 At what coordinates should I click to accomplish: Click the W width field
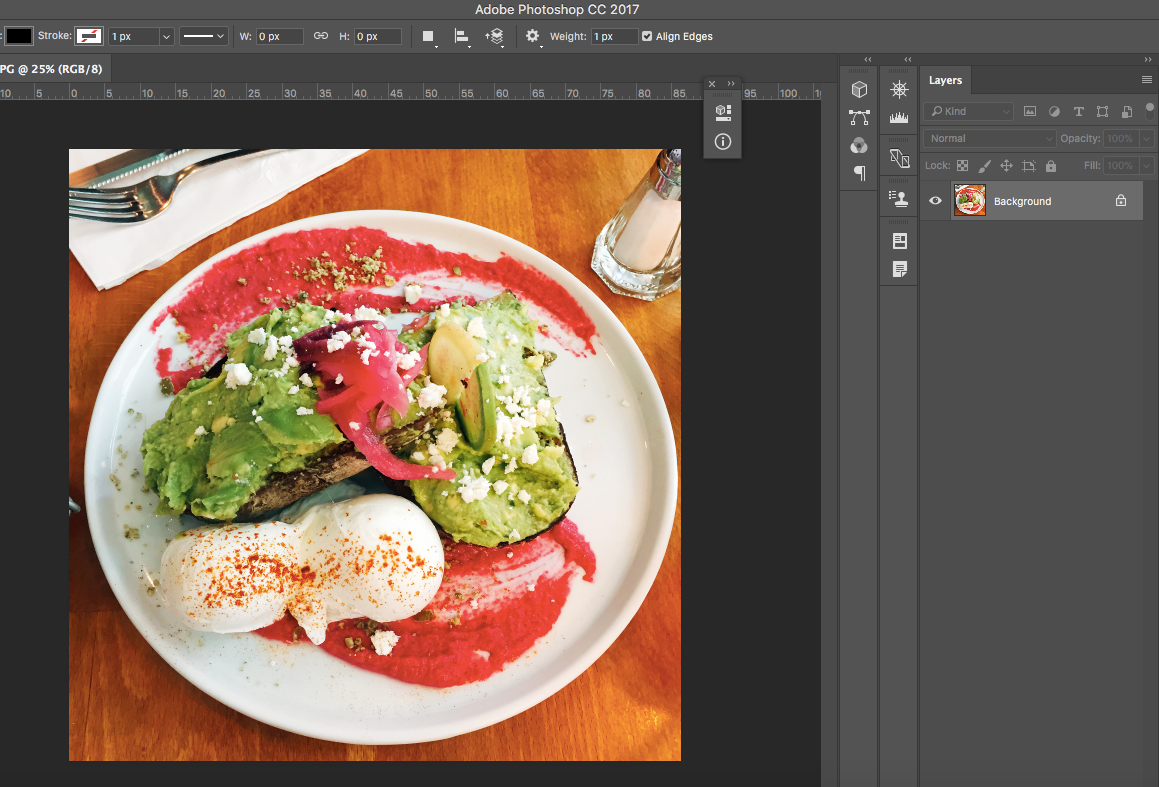[279, 36]
